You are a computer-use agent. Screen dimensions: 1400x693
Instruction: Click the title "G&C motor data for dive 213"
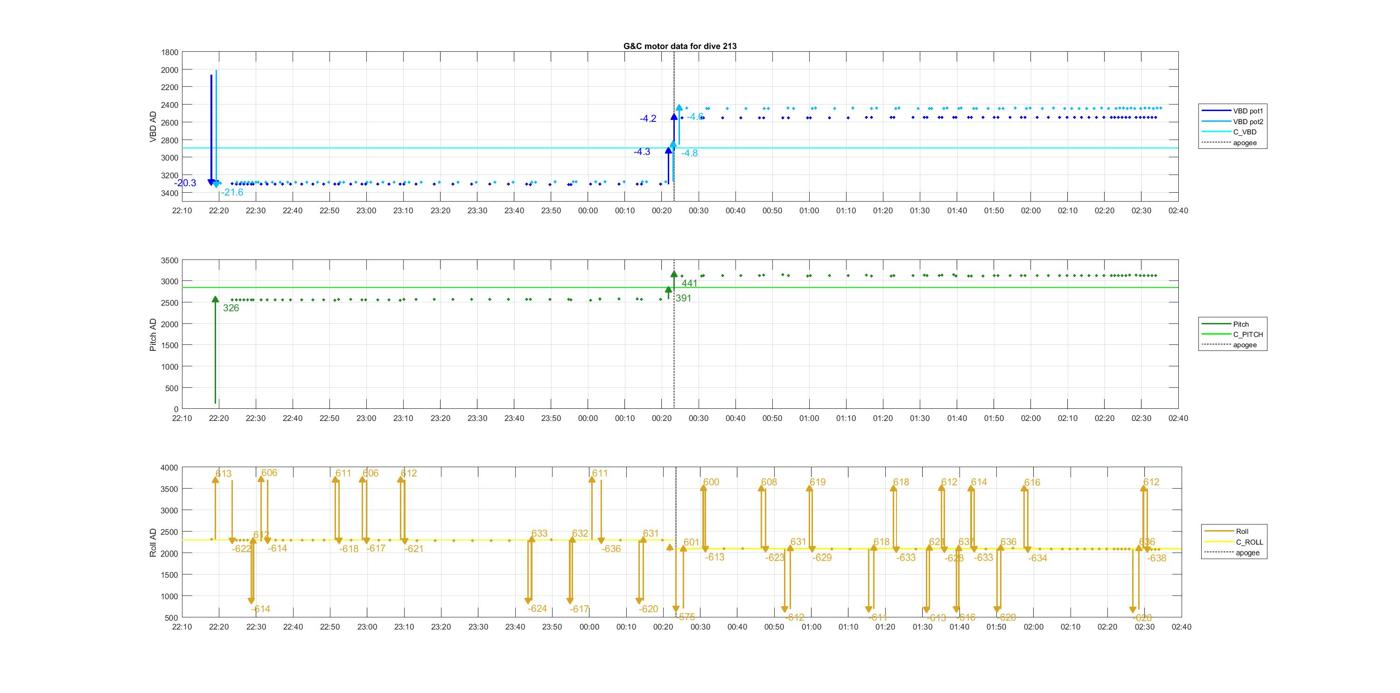coord(680,46)
